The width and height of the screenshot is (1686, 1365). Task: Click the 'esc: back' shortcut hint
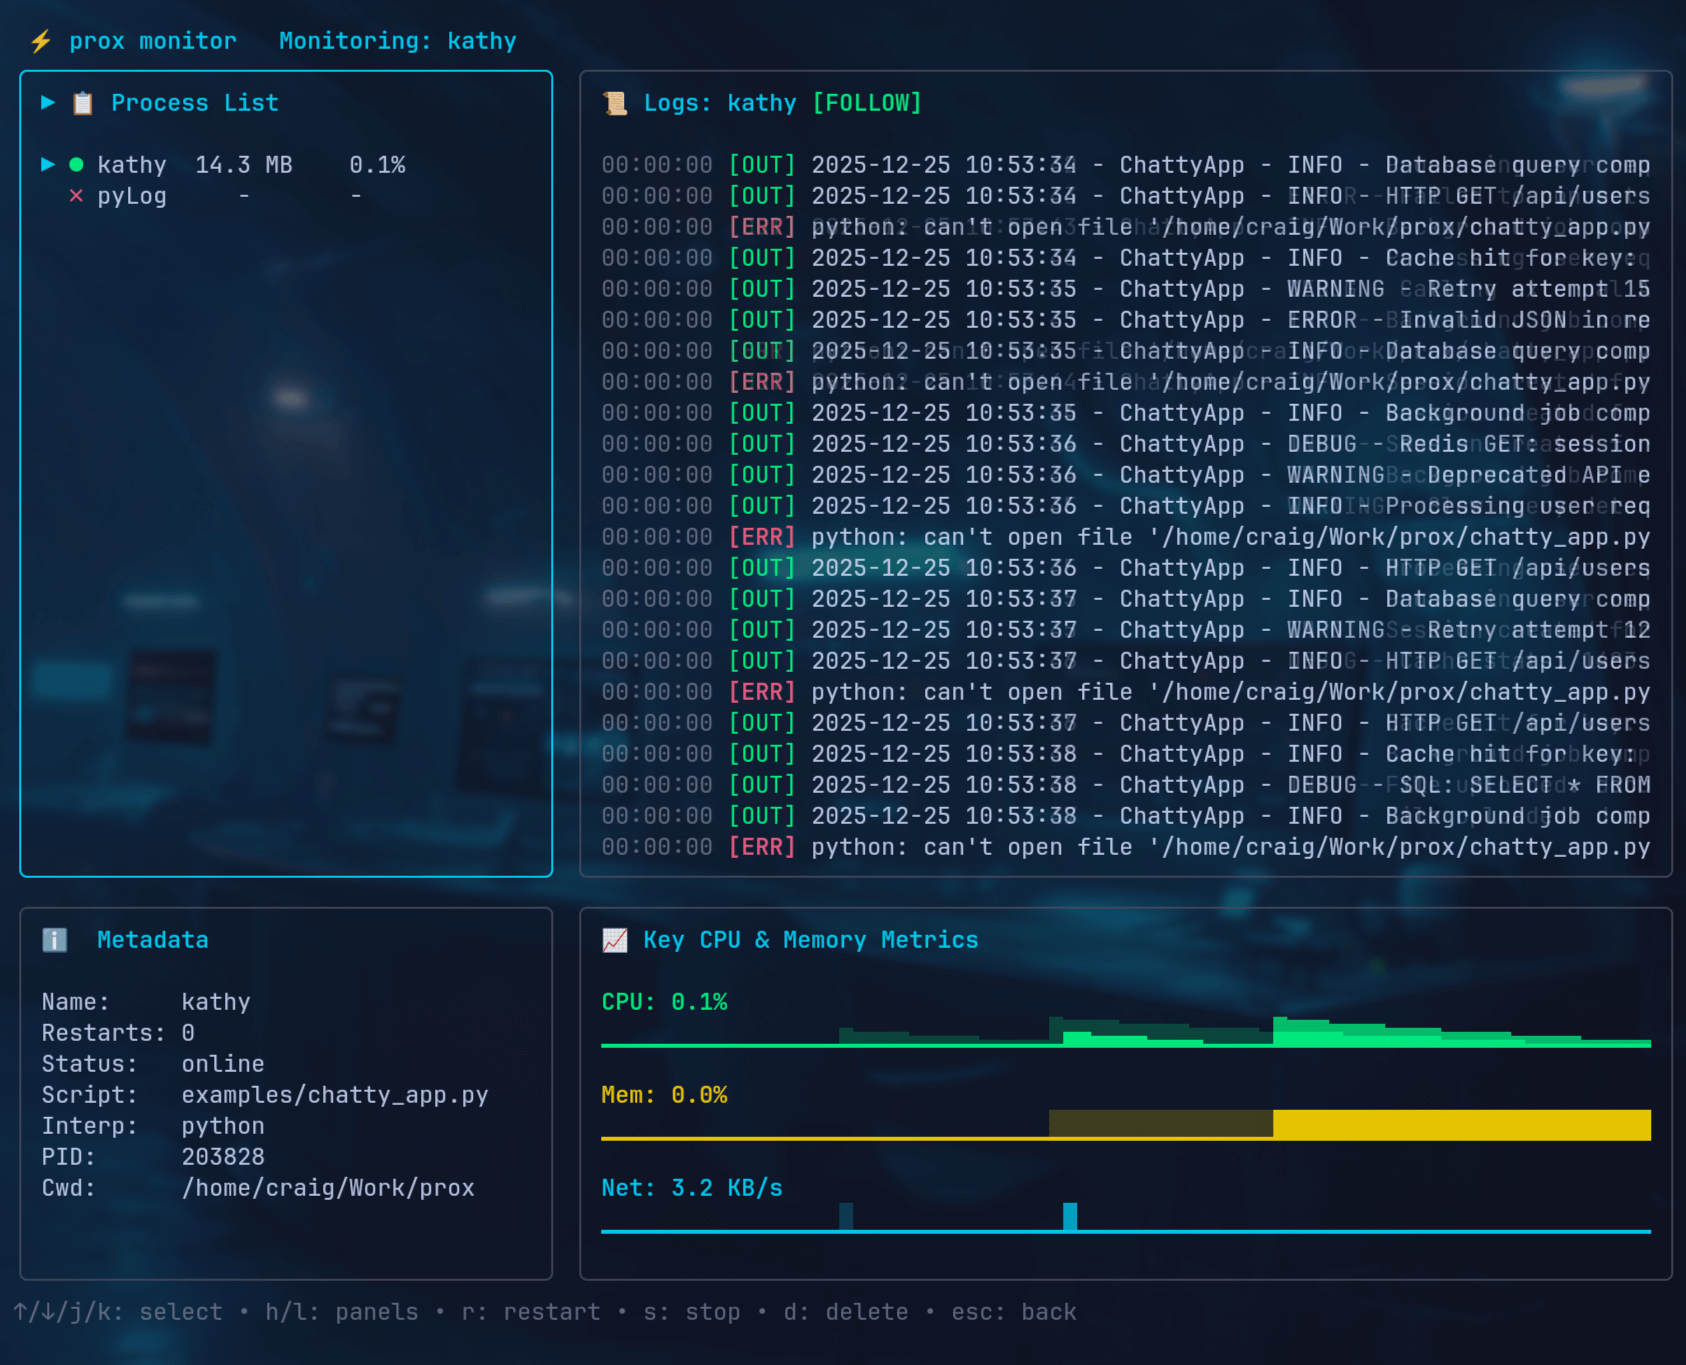point(1013,1312)
